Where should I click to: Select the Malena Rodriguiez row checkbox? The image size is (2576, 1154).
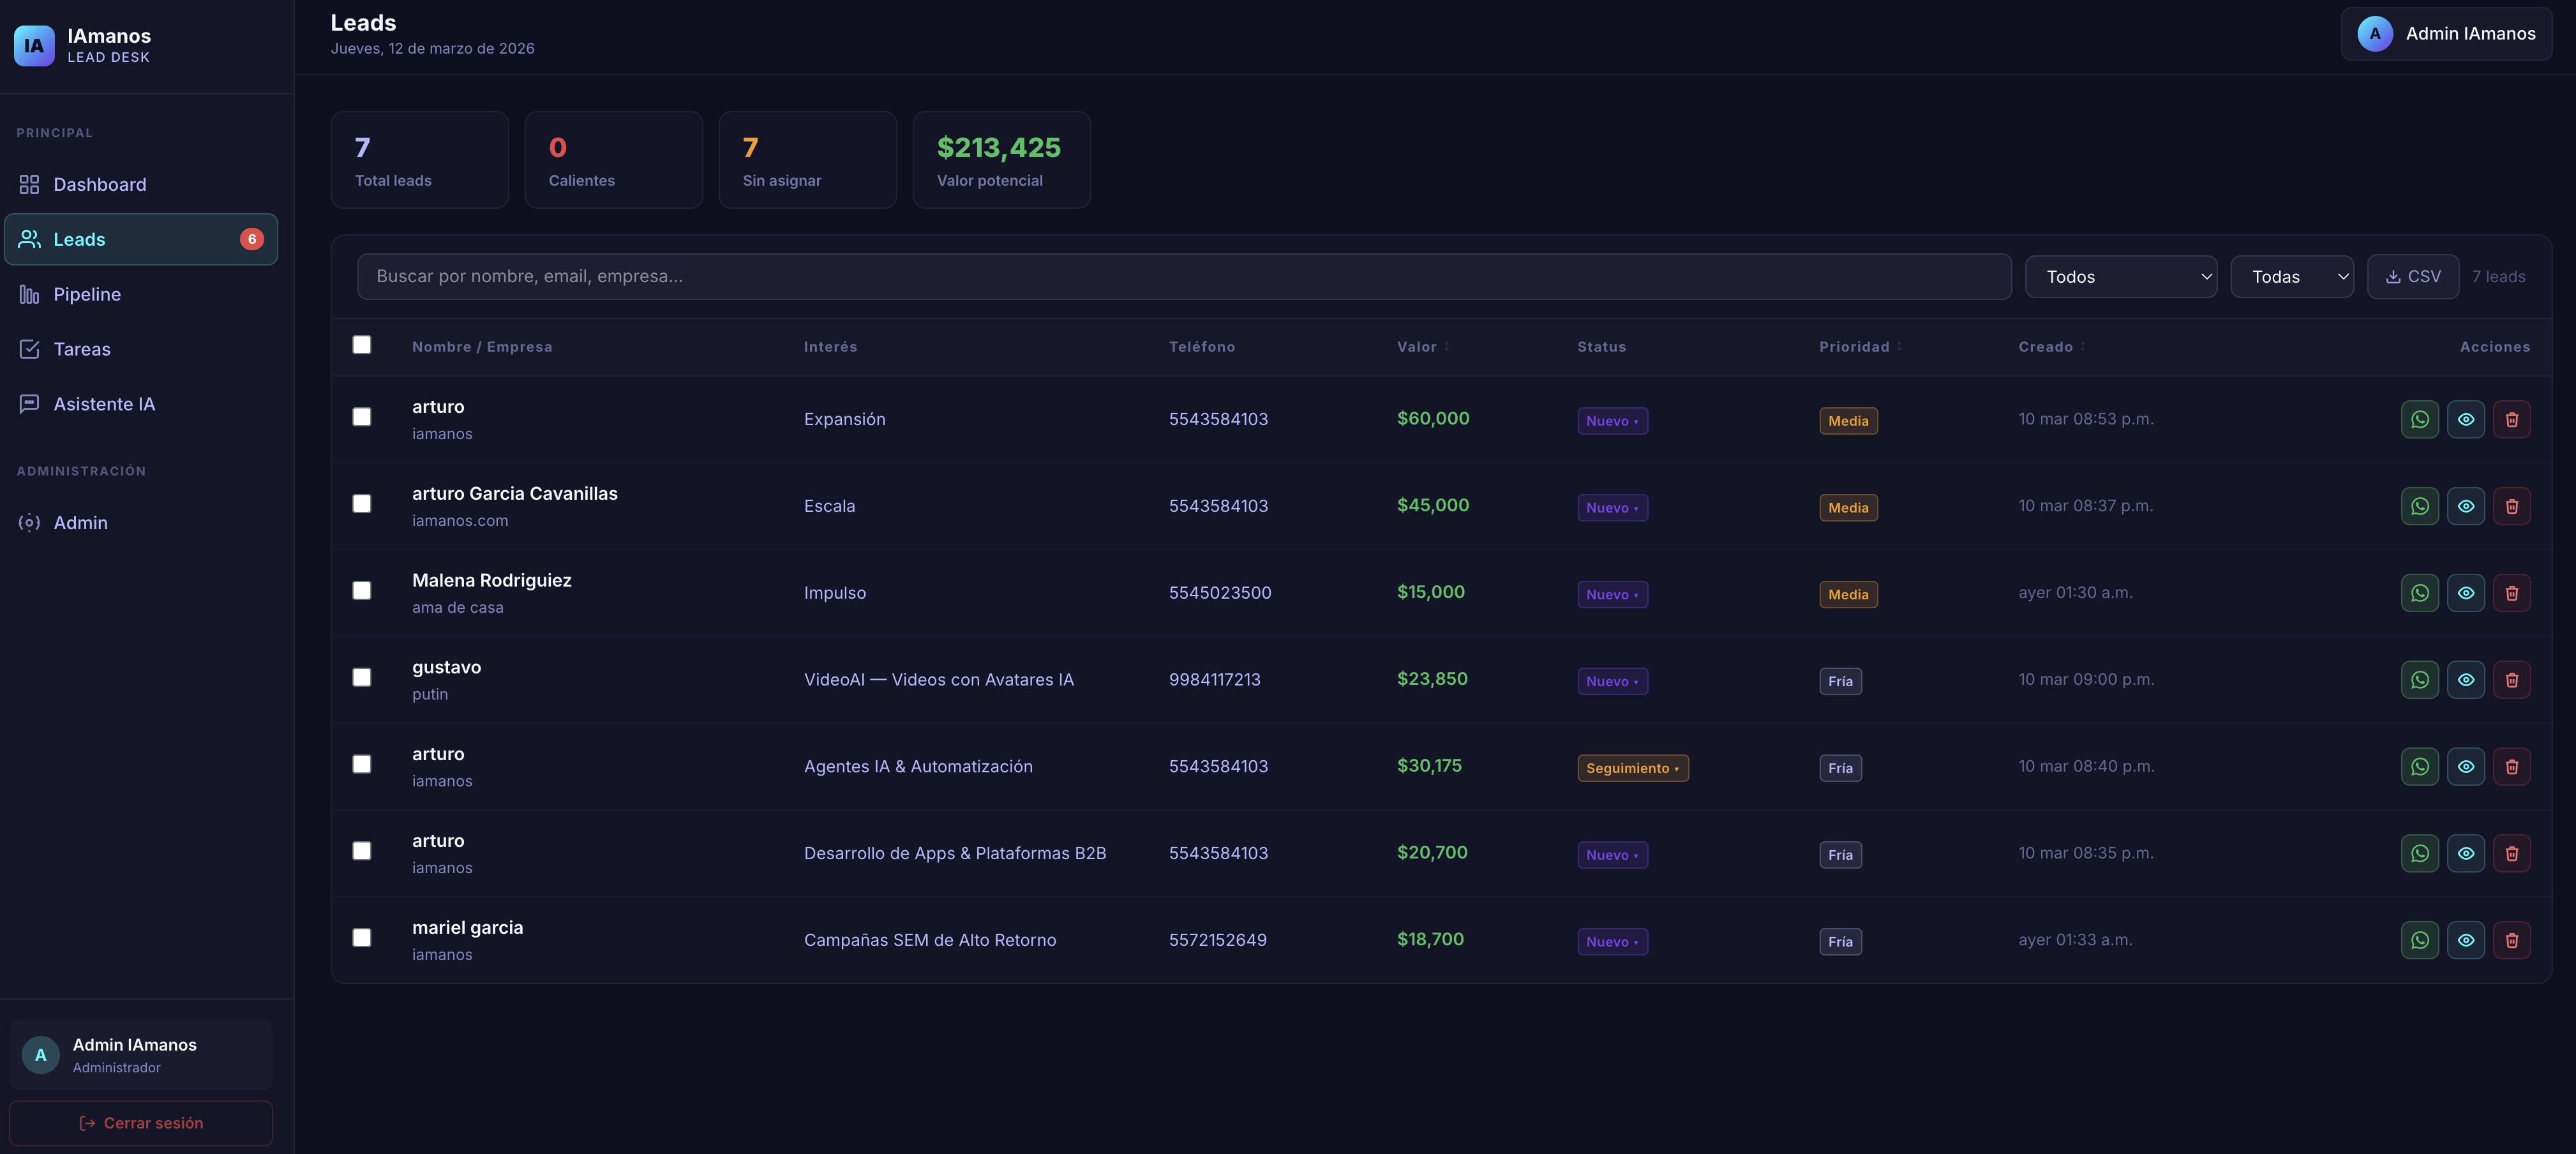[362, 591]
